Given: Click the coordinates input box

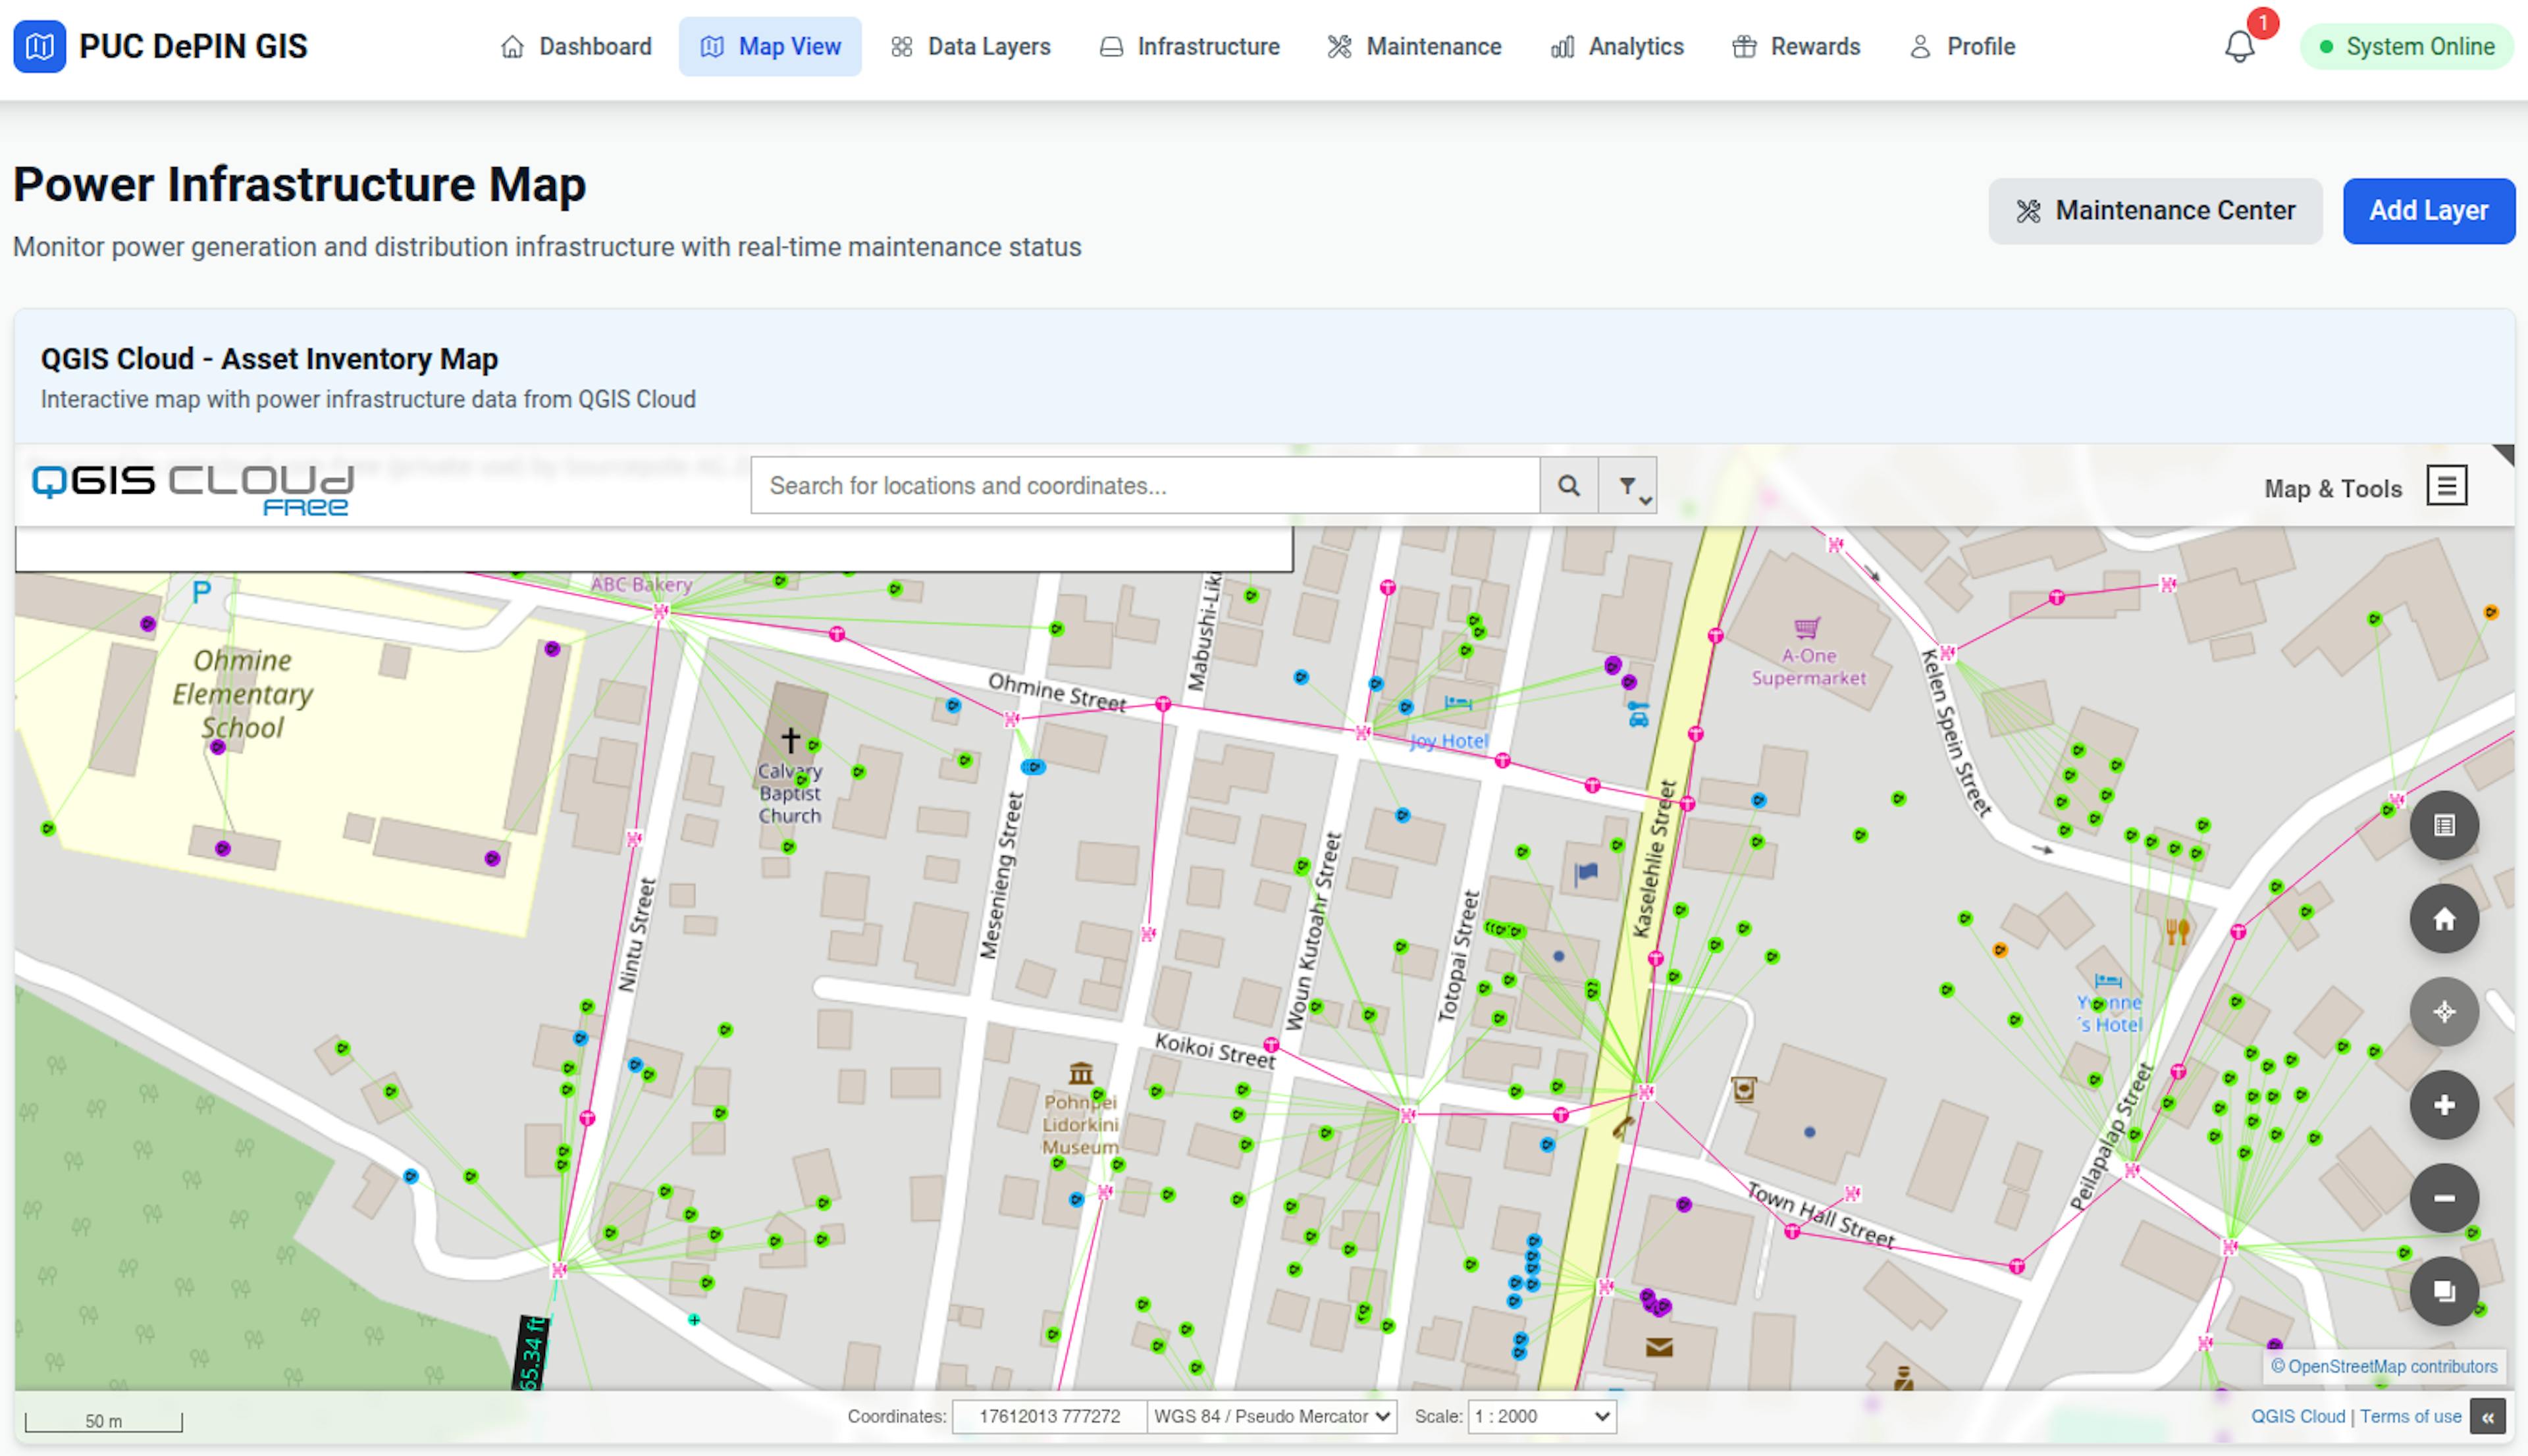Looking at the screenshot, I should 1048,1415.
